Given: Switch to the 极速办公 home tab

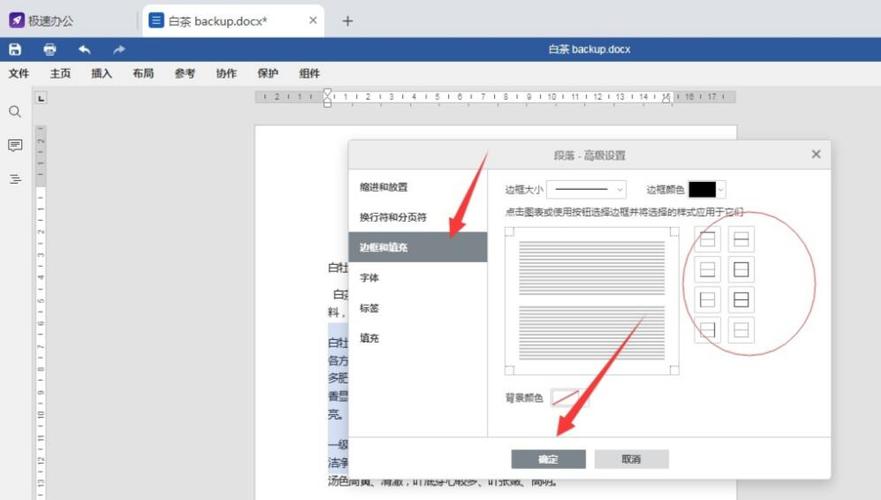Looking at the screenshot, I should point(41,21).
